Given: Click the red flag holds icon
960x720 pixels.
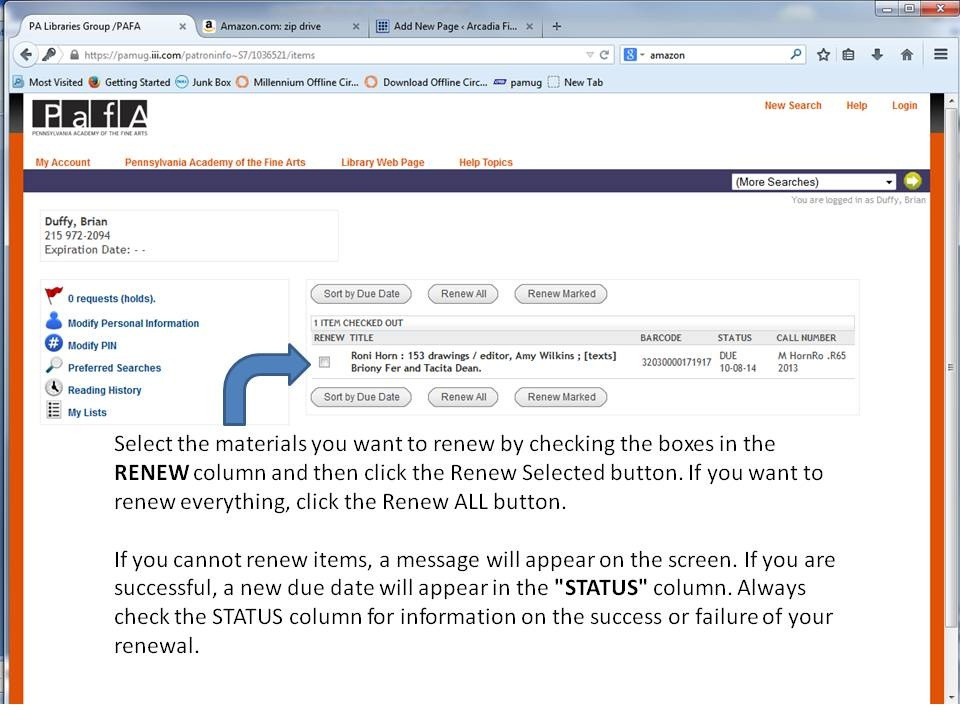Looking at the screenshot, I should pos(53,294).
